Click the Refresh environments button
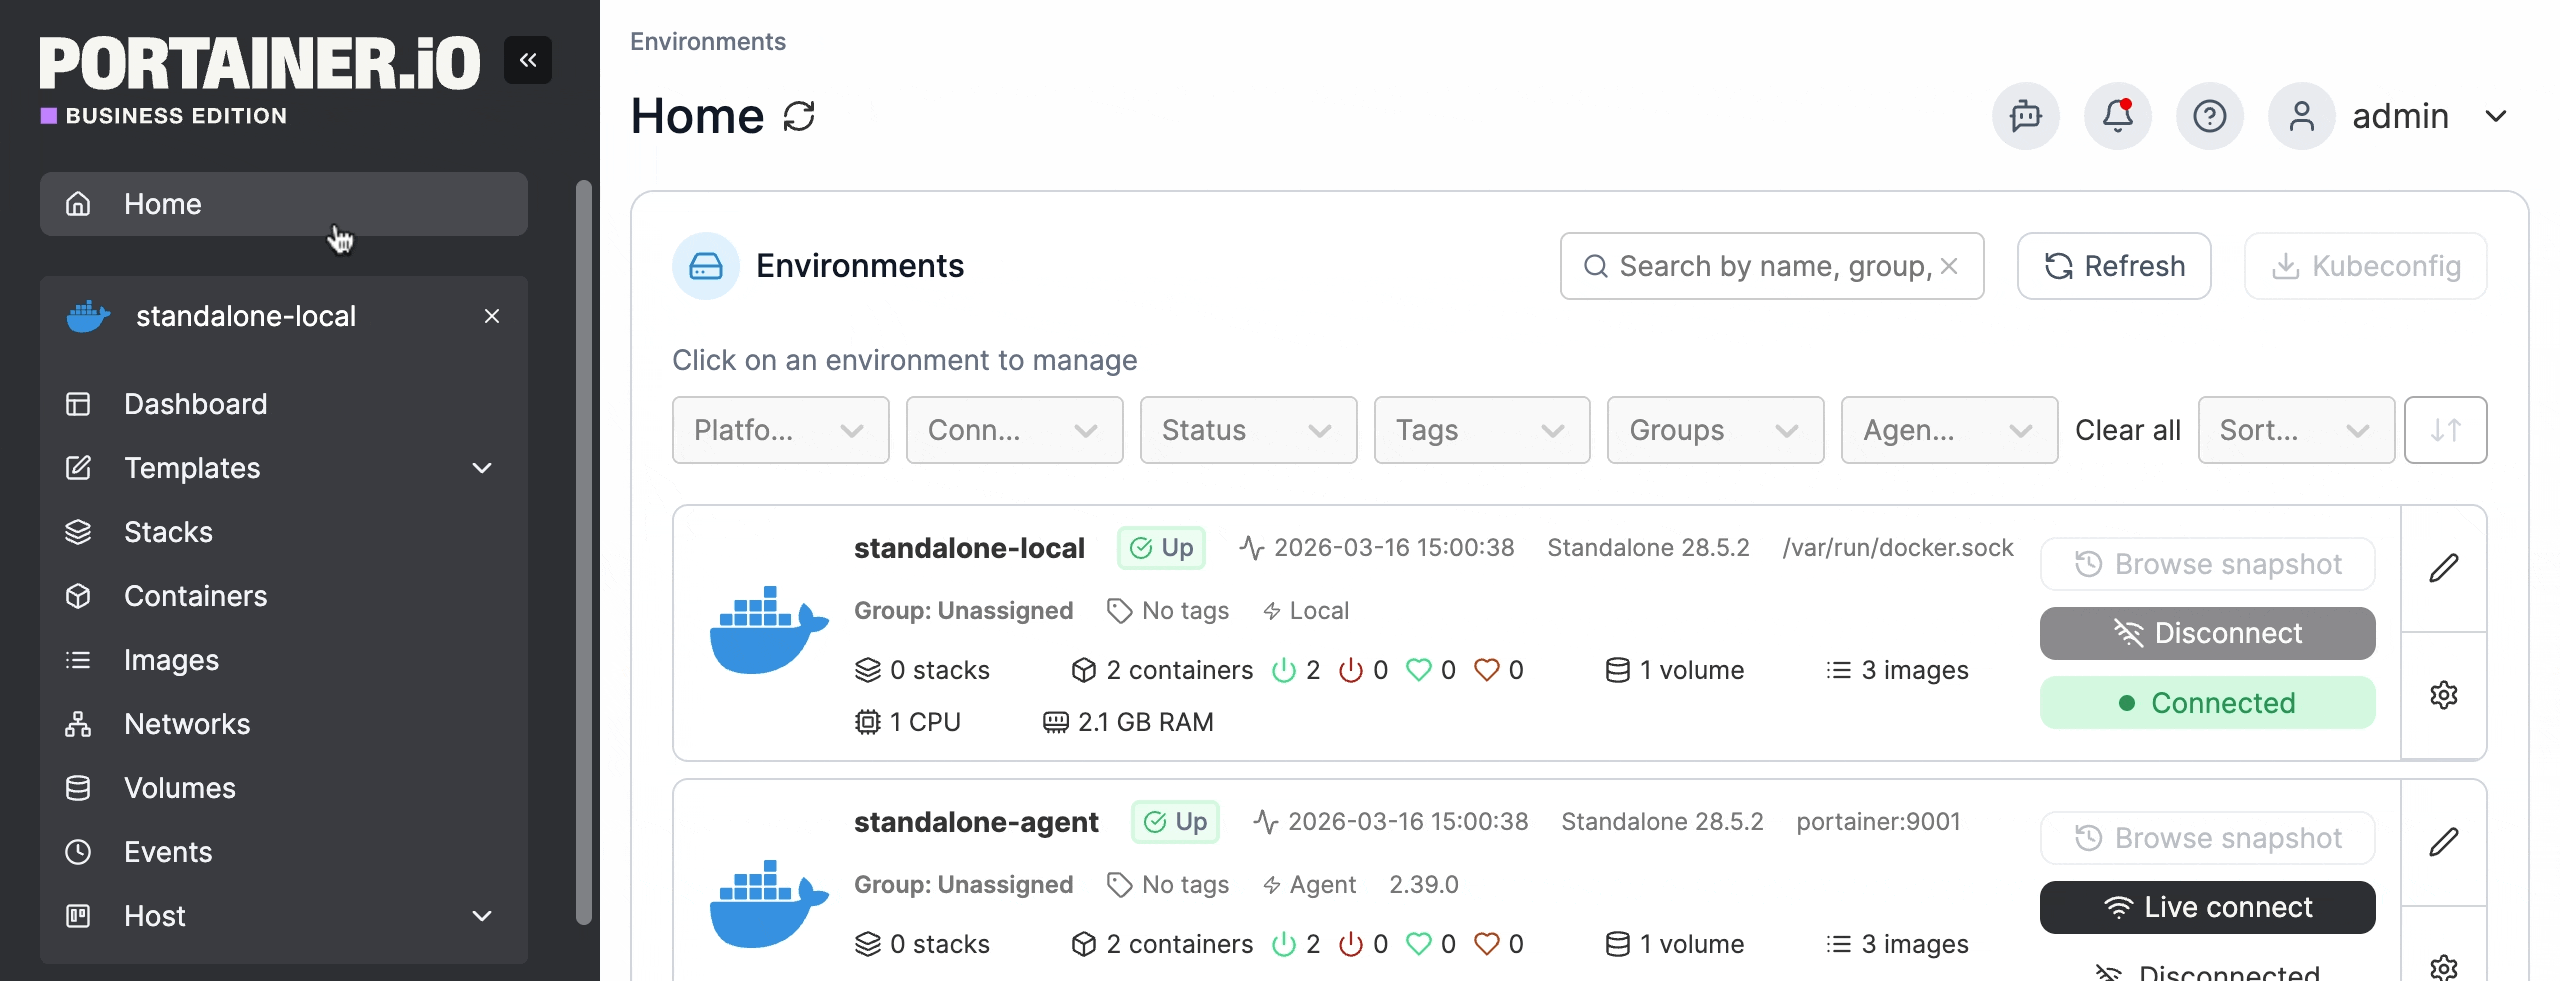 [2113, 266]
